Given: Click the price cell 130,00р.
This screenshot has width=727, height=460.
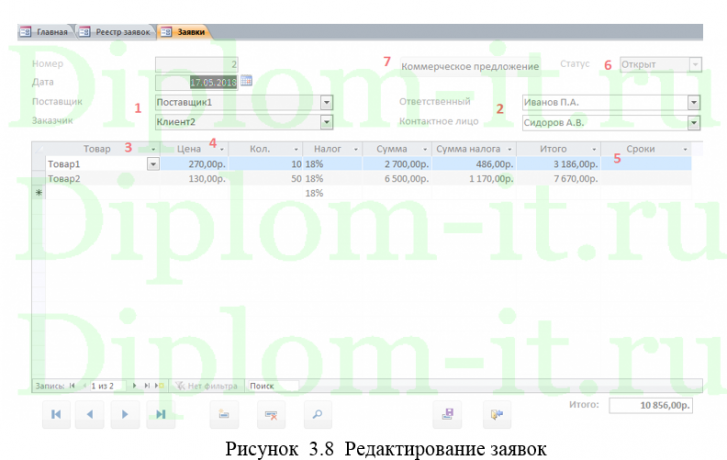Looking at the screenshot, I should pyautogui.click(x=194, y=179).
